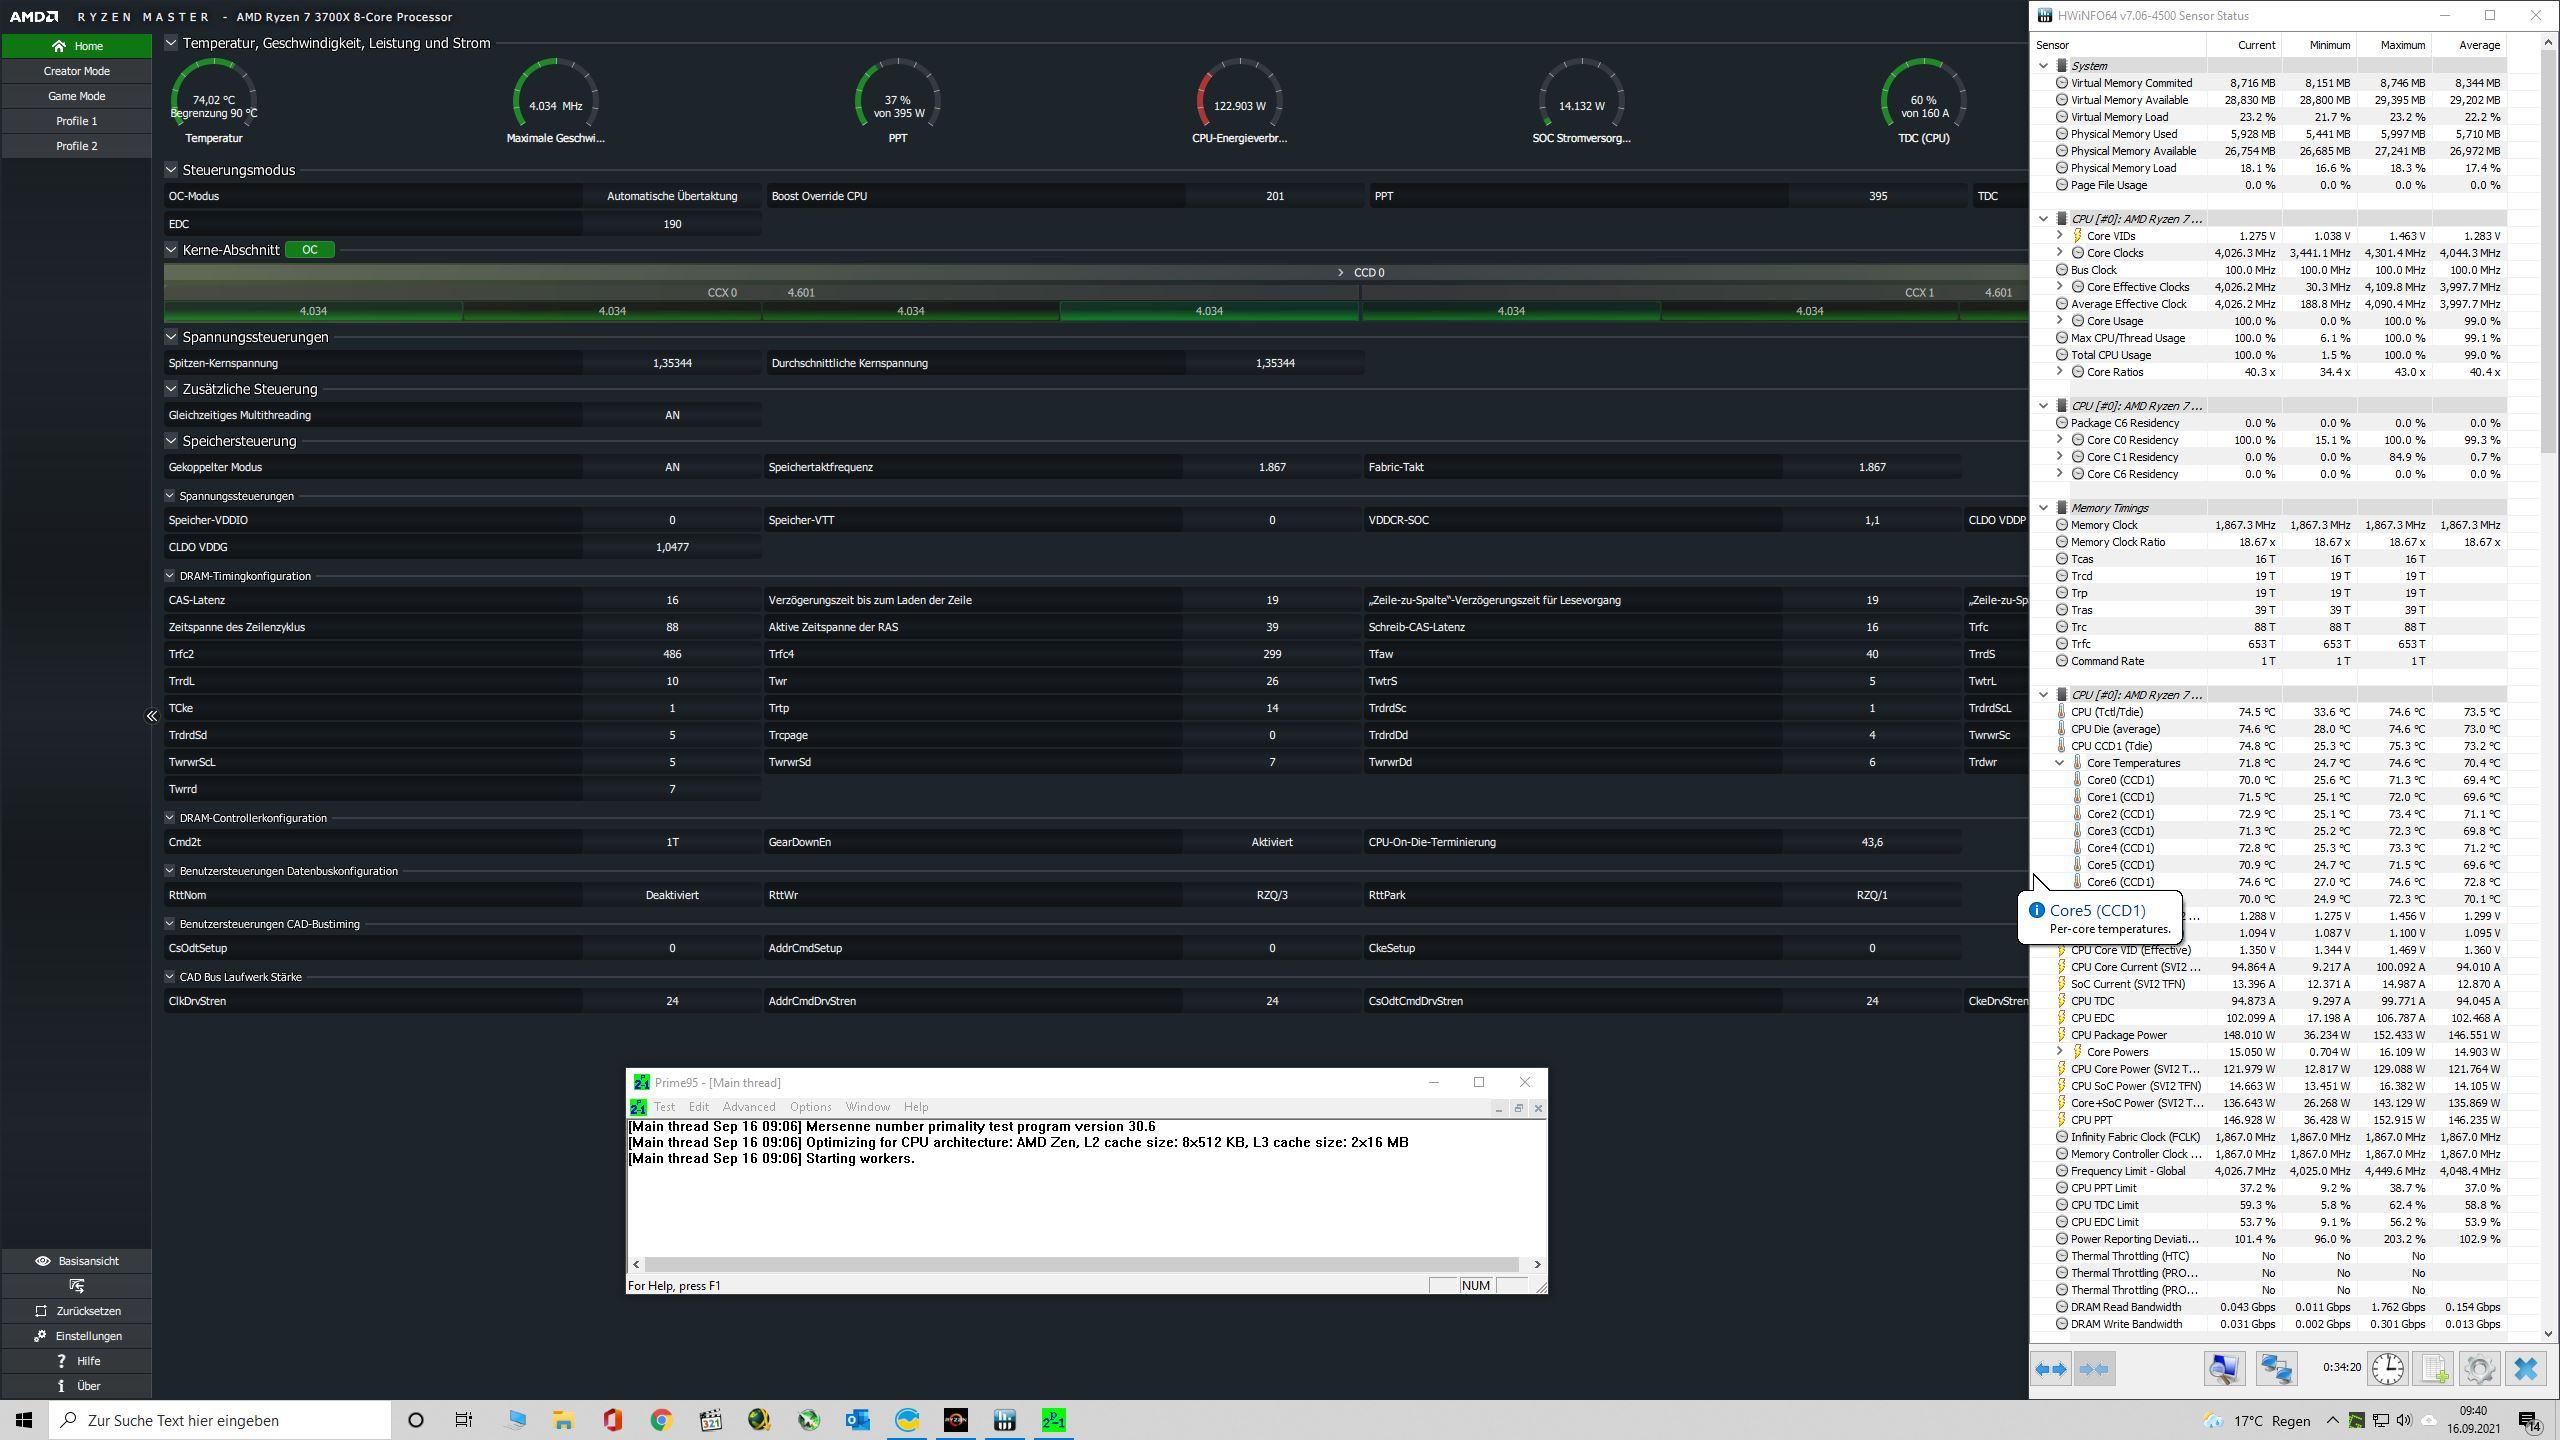Collapse Temperatur, Geschwindigkeit, Leistung section

(x=171, y=43)
